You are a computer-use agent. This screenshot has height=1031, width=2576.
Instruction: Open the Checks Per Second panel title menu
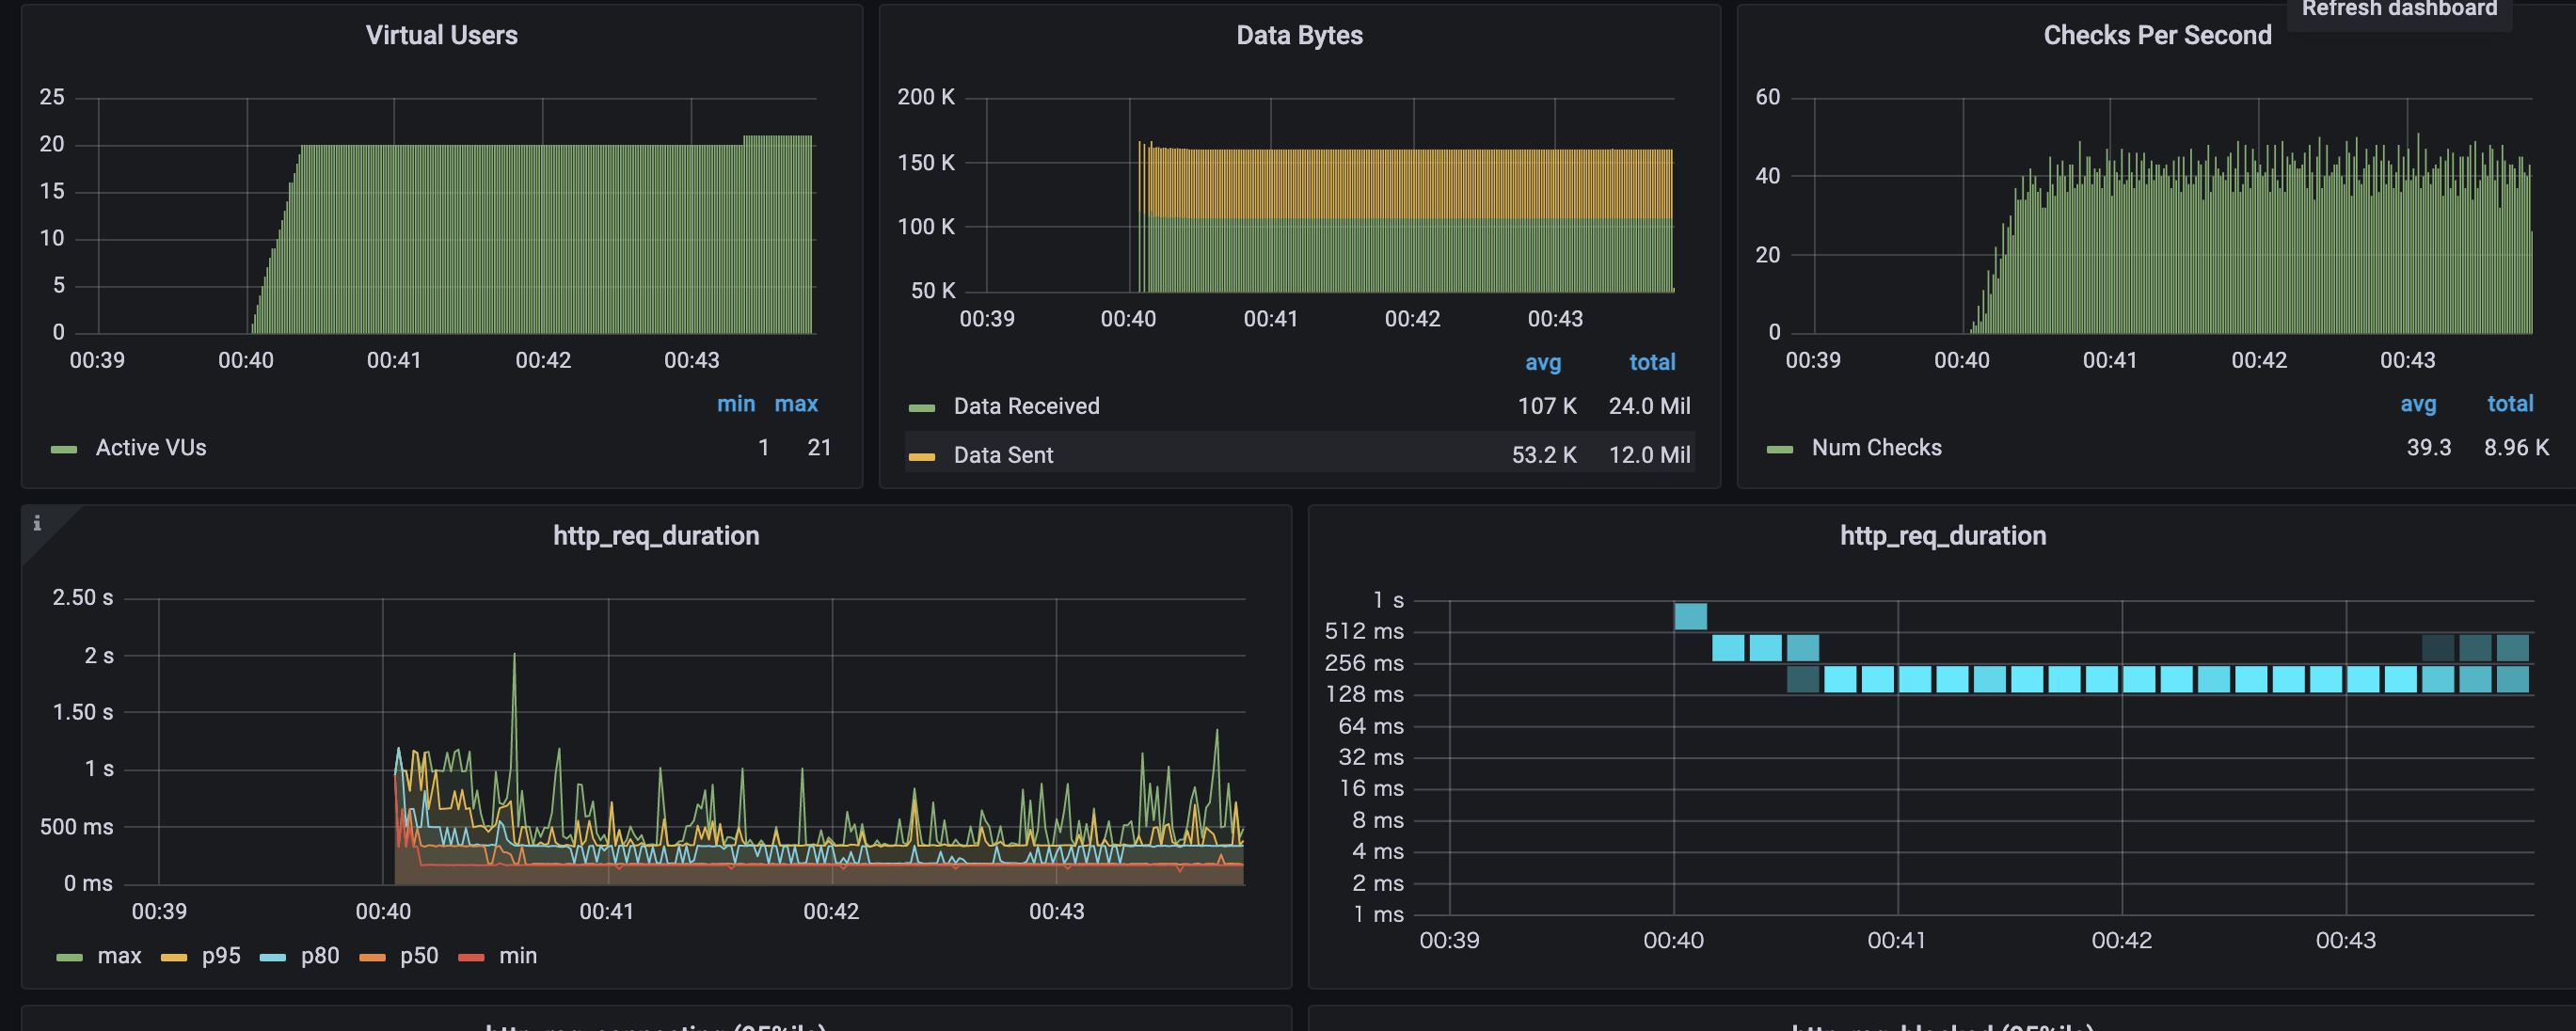2157,35
